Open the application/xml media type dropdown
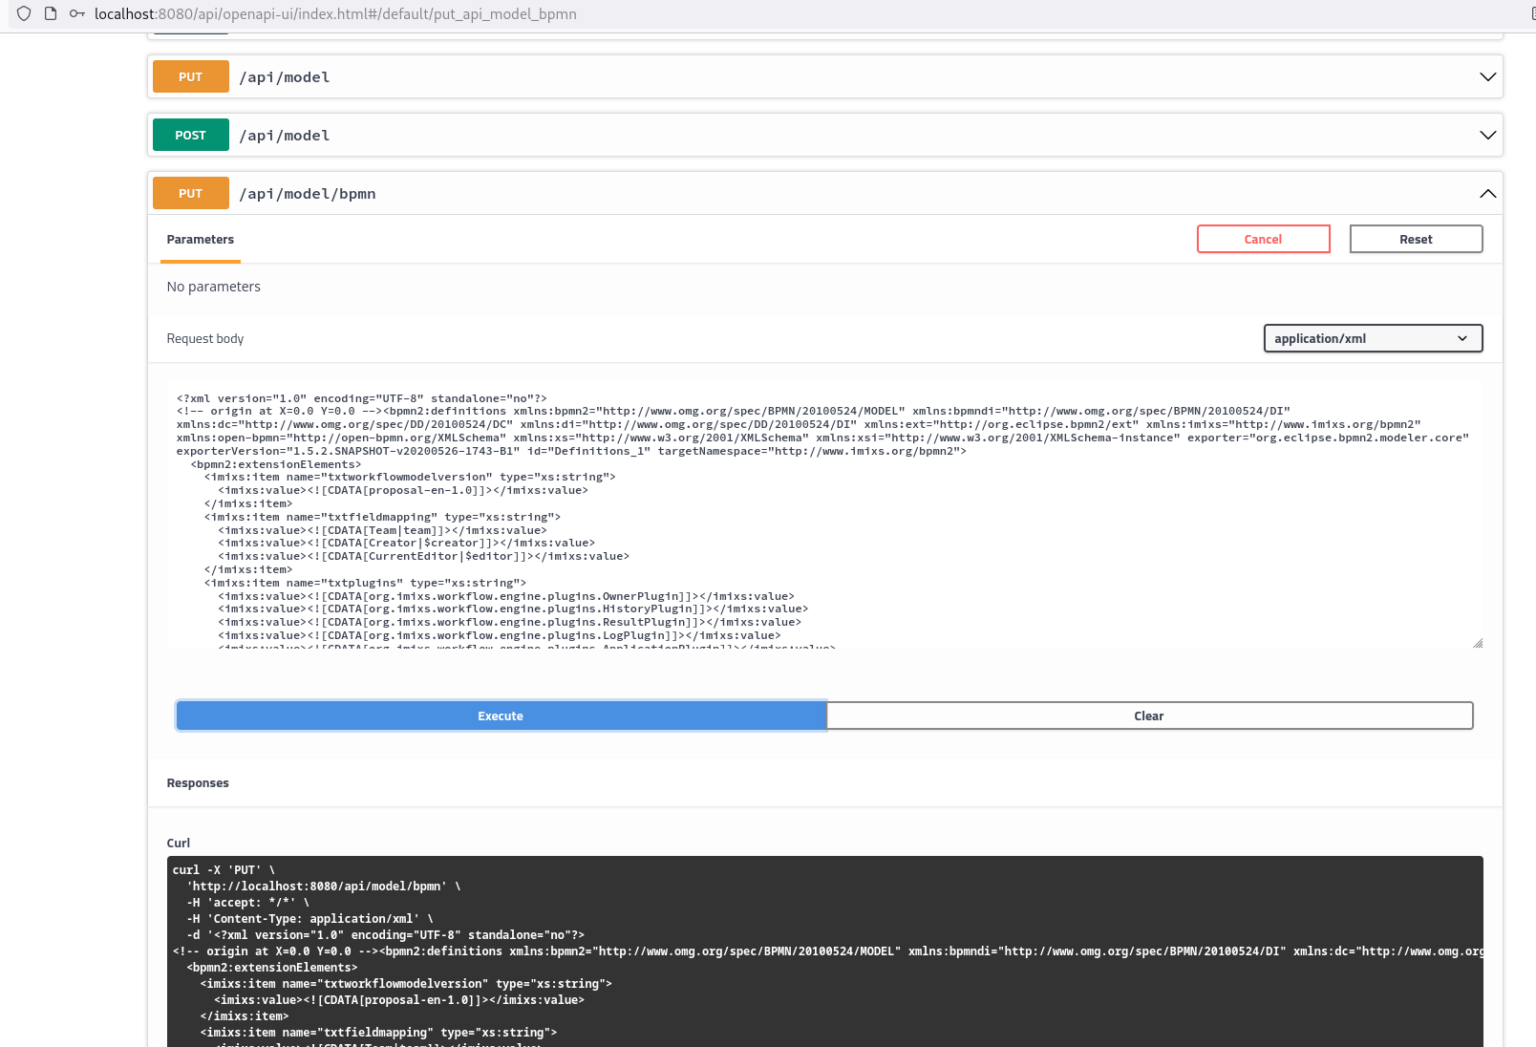1536x1047 pixels. point(1372,338)
